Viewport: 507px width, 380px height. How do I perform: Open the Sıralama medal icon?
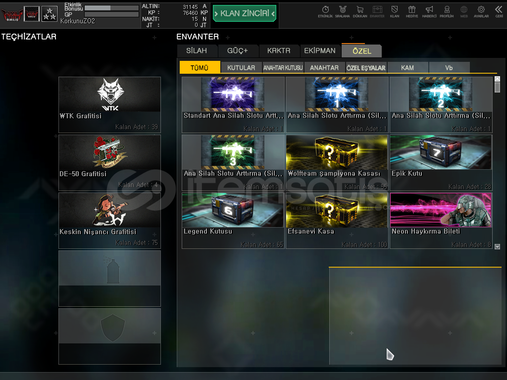tap(342, 11)
